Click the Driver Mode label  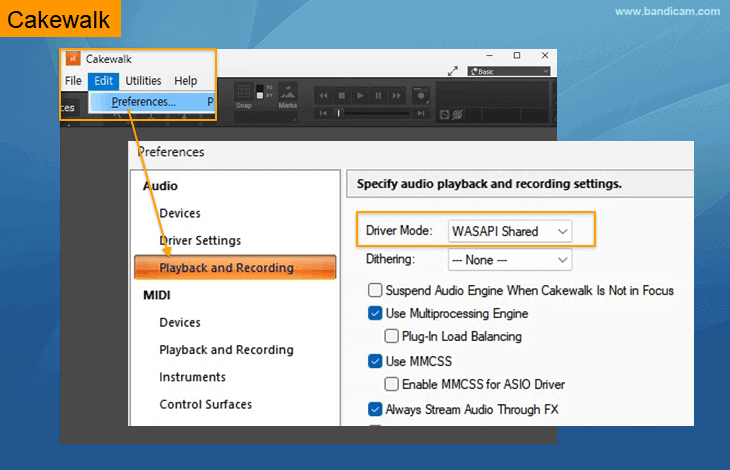pyautogui.click(x=399, y=231)
